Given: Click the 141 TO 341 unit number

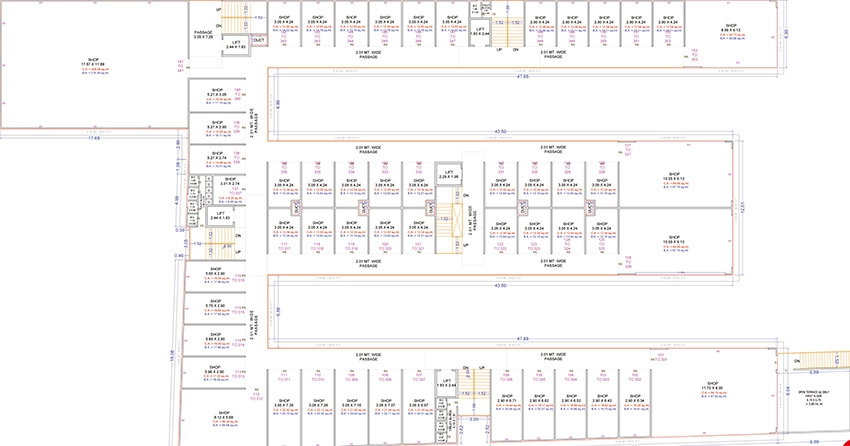Looking at the screenshot, I should (181, 66).
